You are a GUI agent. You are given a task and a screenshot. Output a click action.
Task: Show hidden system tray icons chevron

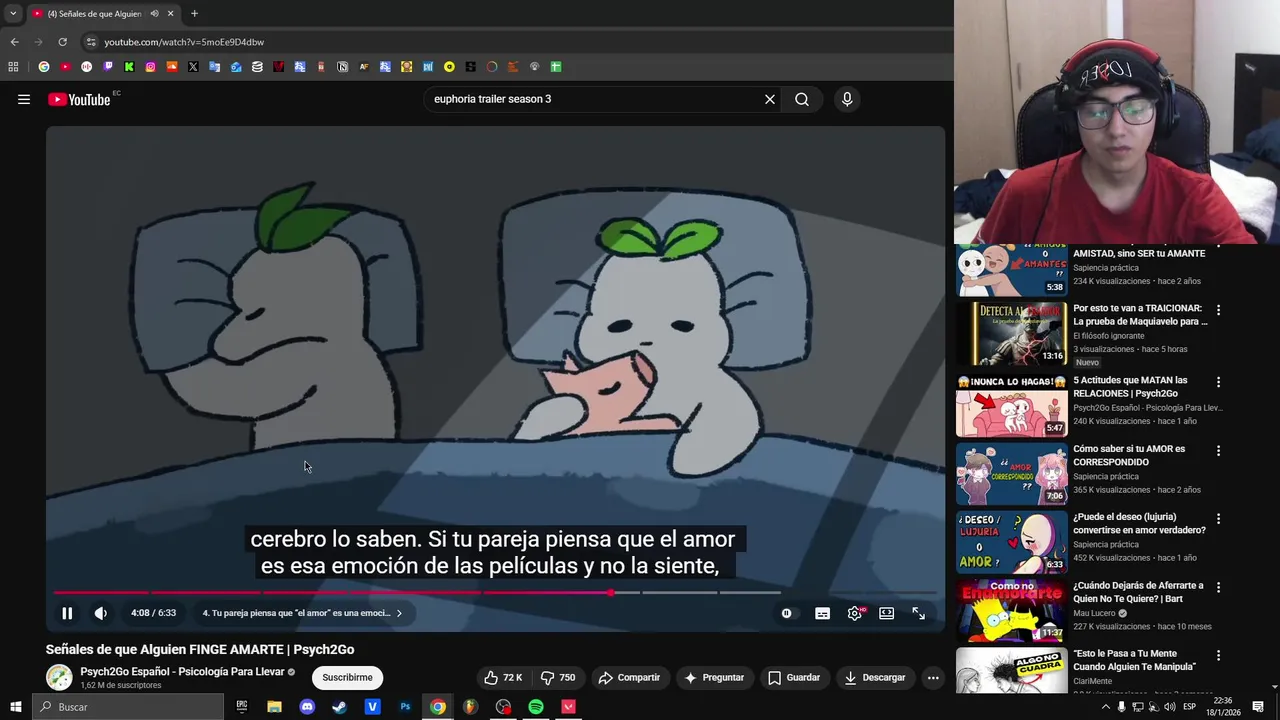point(1104,707)
